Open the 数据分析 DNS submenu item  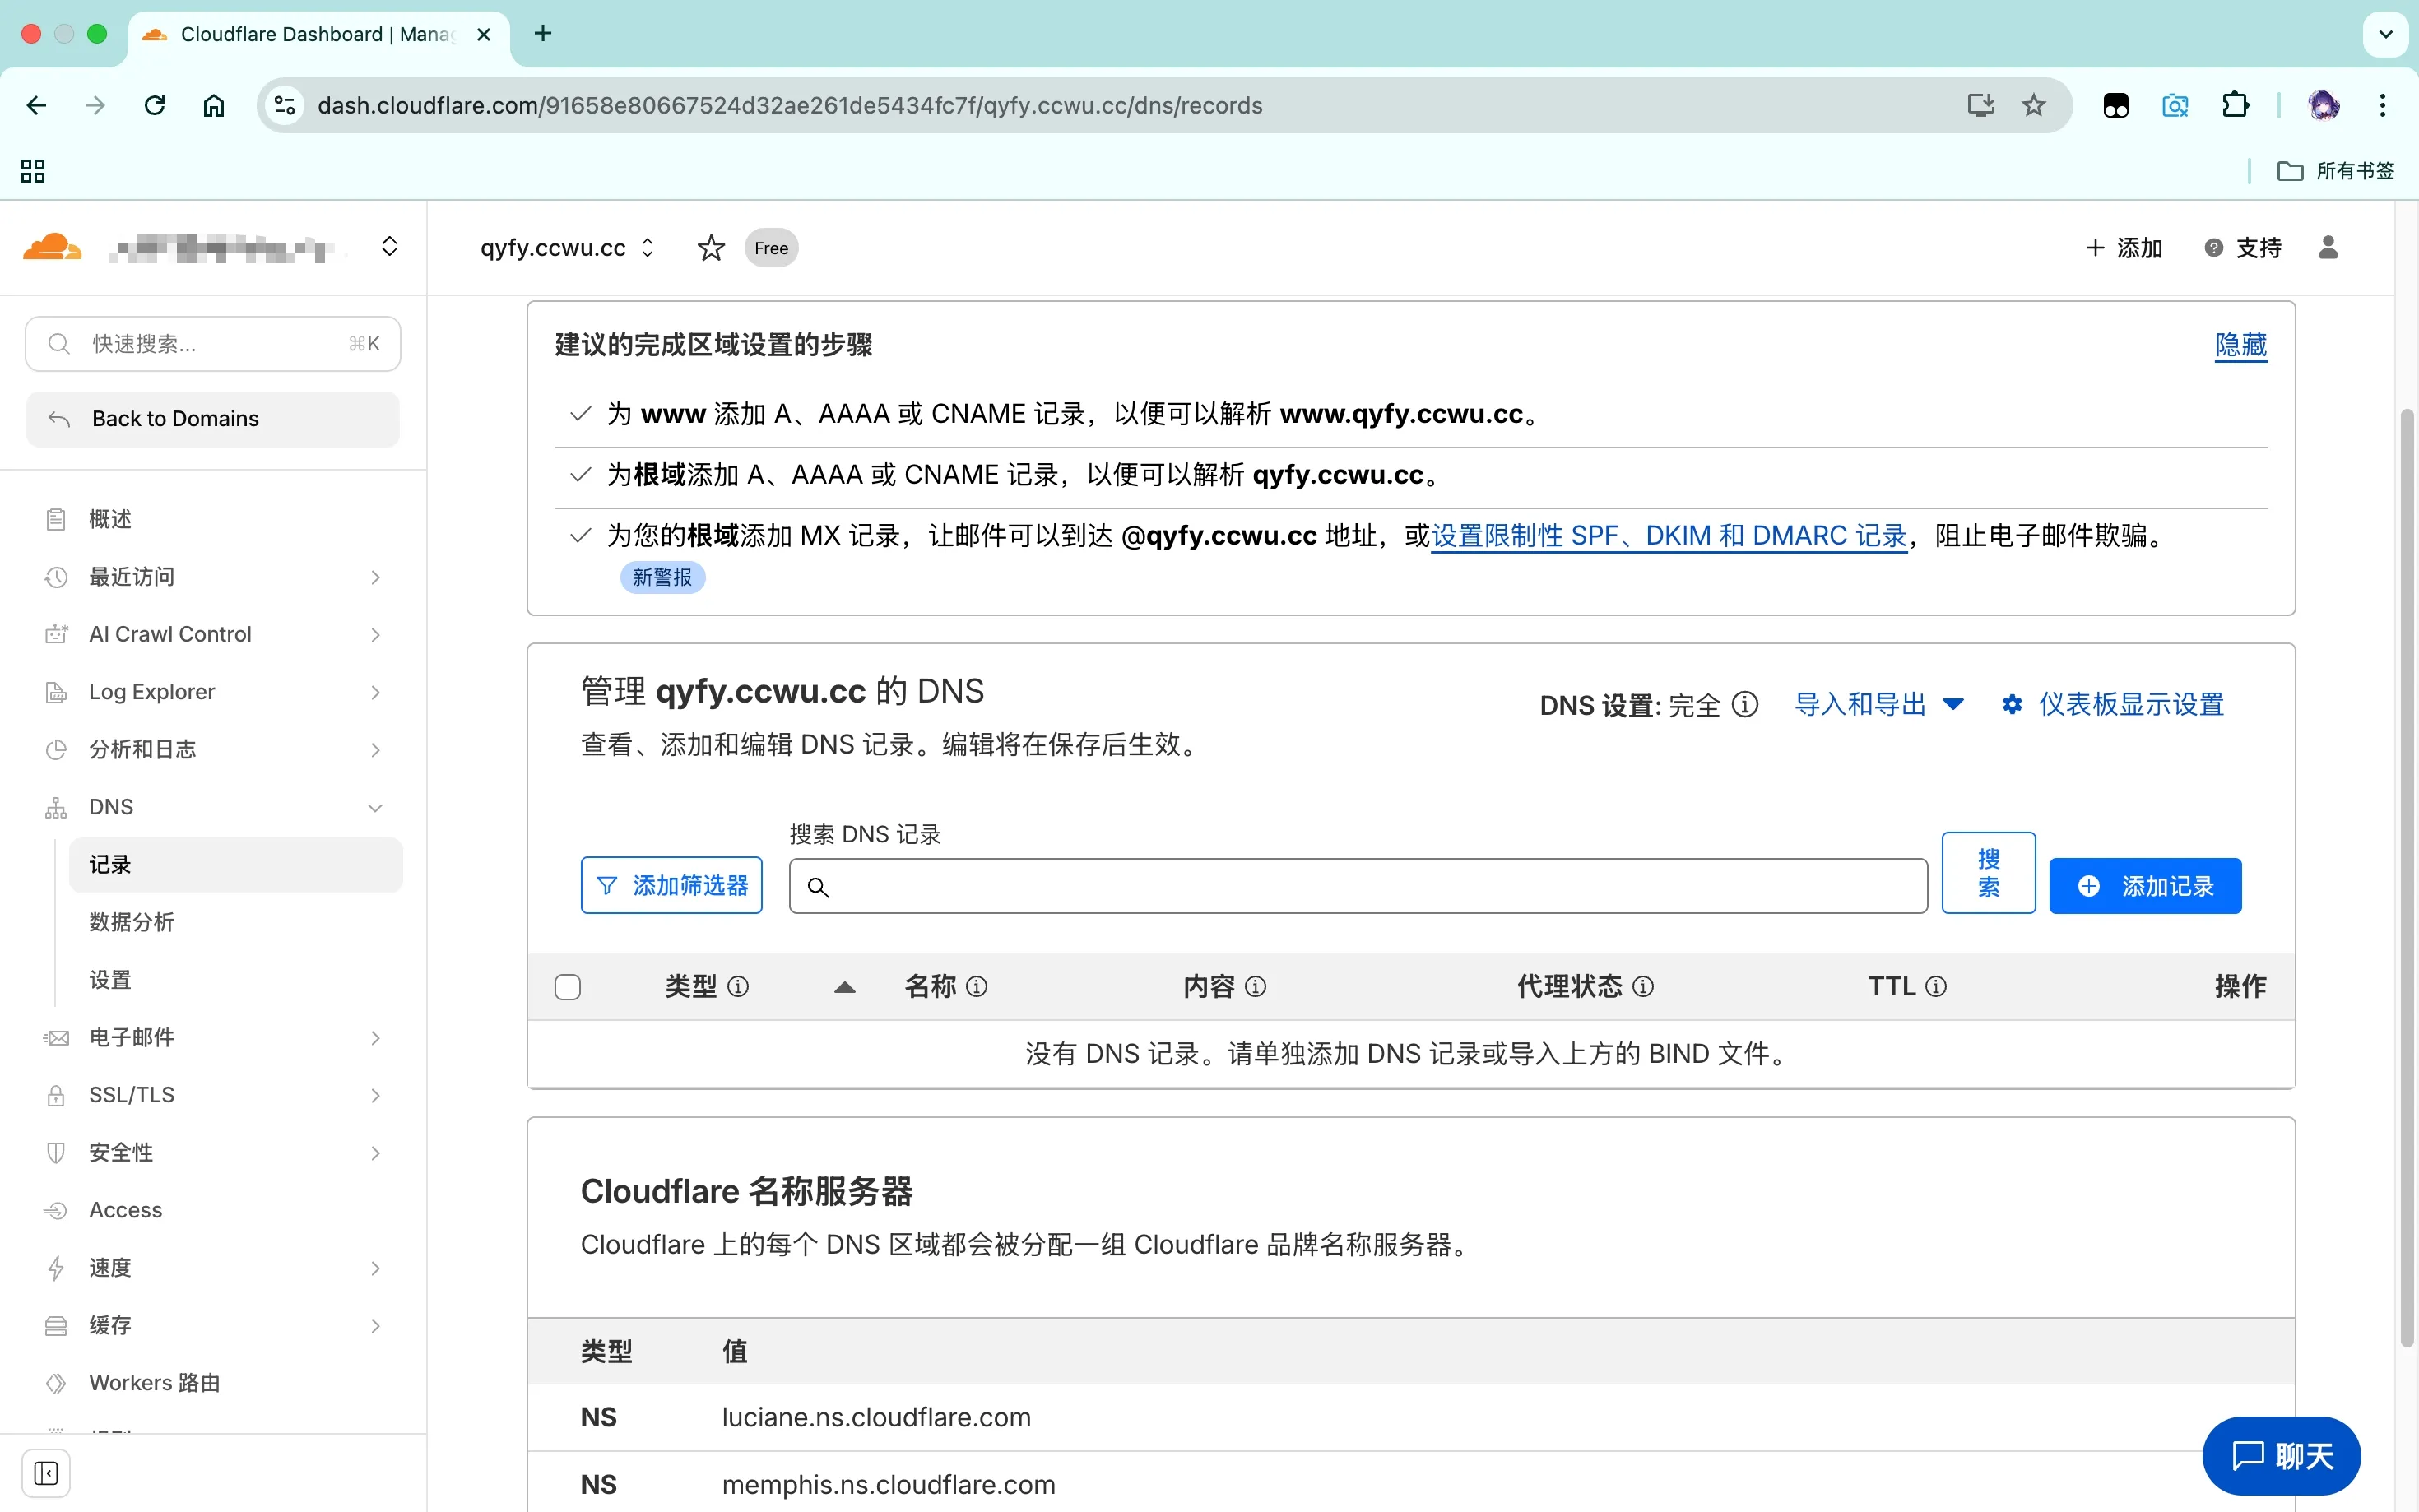[132, 922]
